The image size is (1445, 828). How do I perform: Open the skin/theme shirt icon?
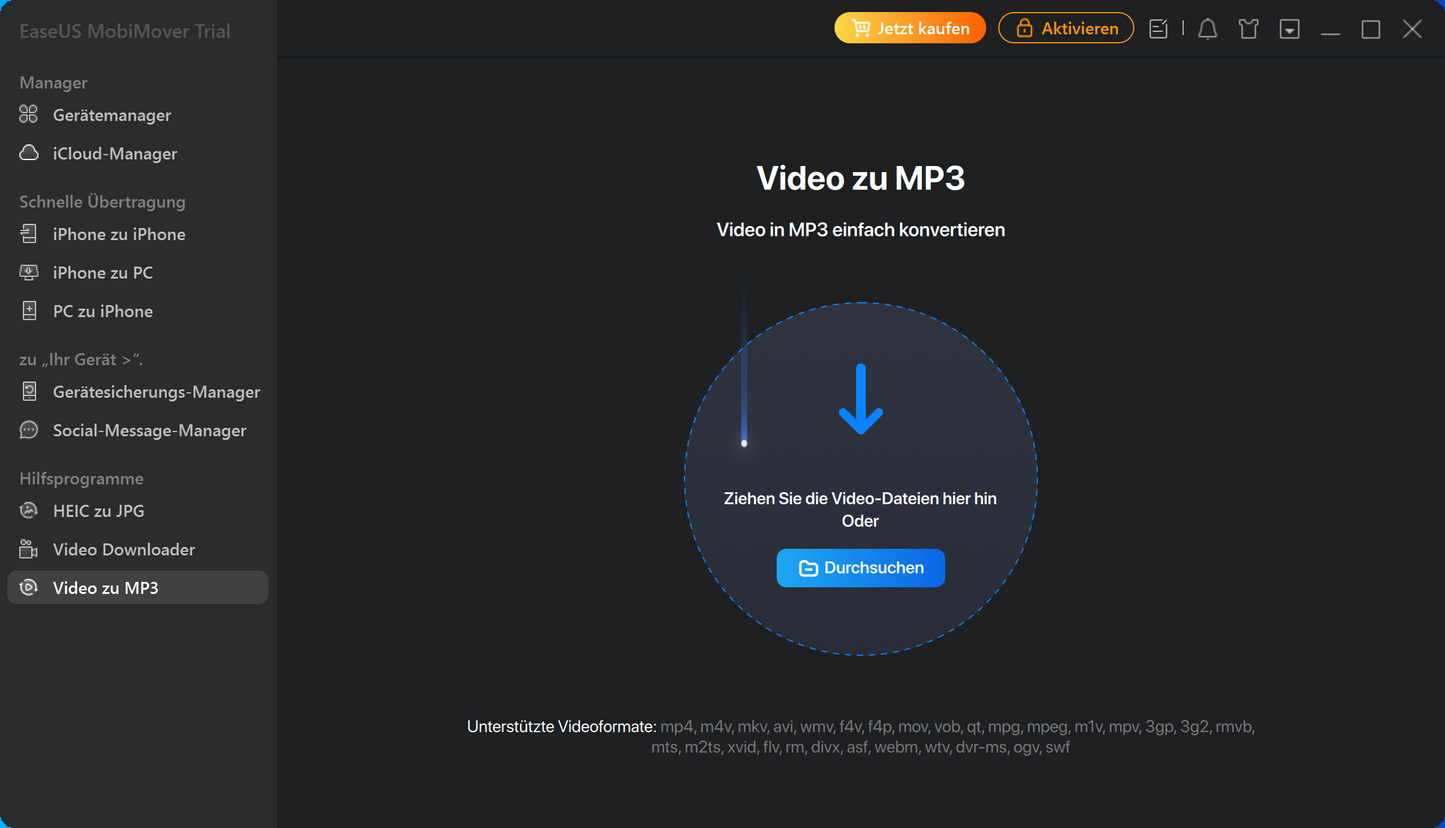click(1248, 29)
